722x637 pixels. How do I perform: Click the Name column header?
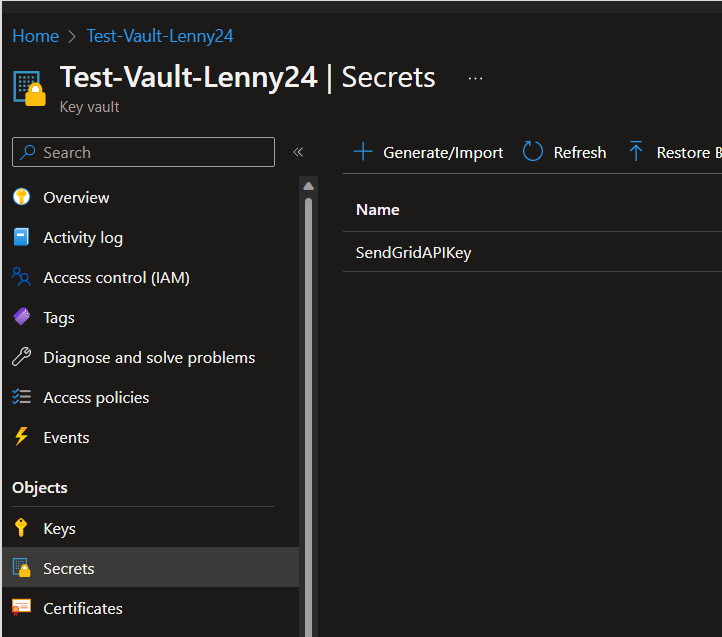tap(378, 210)
